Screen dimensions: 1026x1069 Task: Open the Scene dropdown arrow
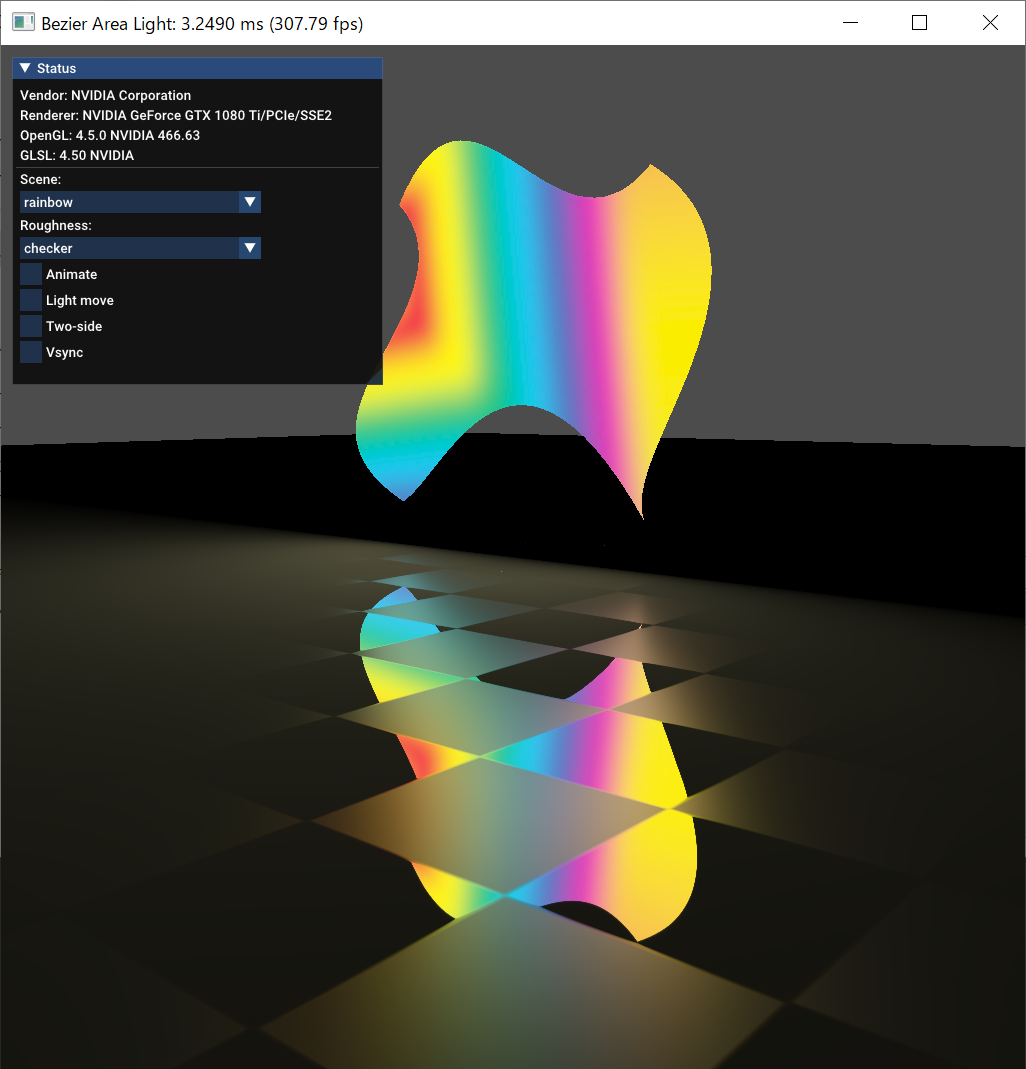tap(249, 202)
